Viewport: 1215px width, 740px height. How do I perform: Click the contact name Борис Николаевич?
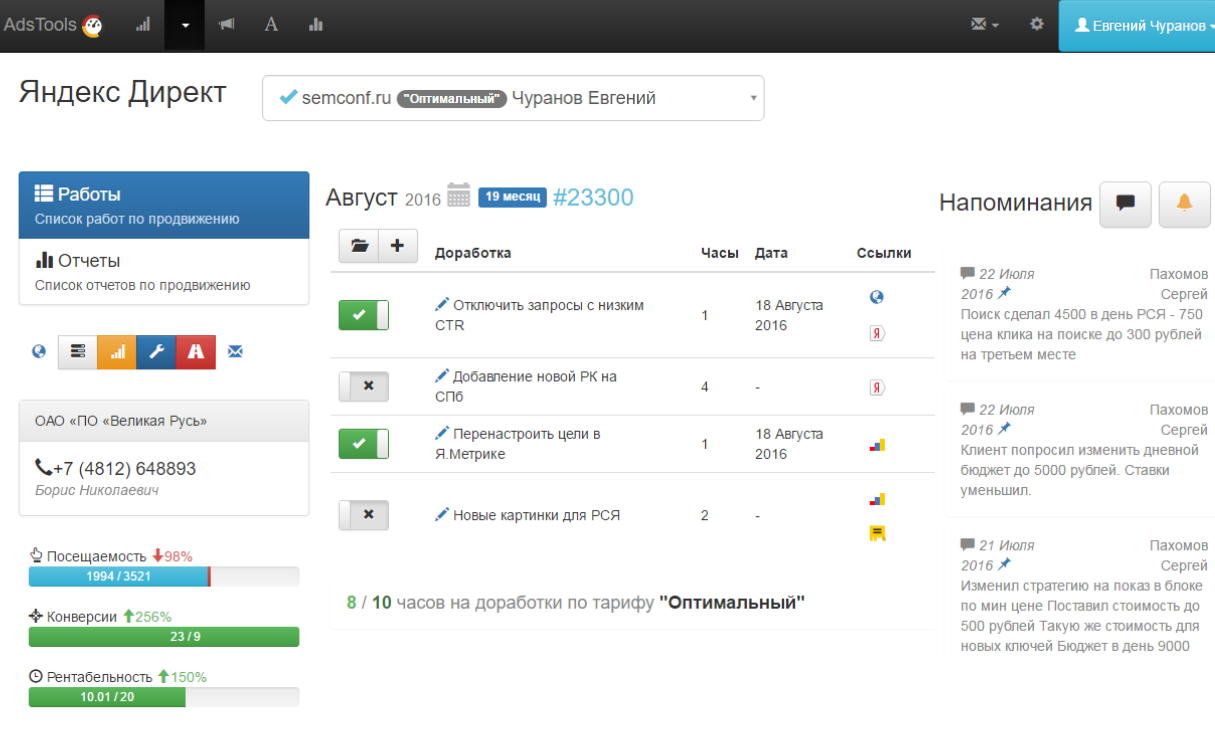pos(96,490)
